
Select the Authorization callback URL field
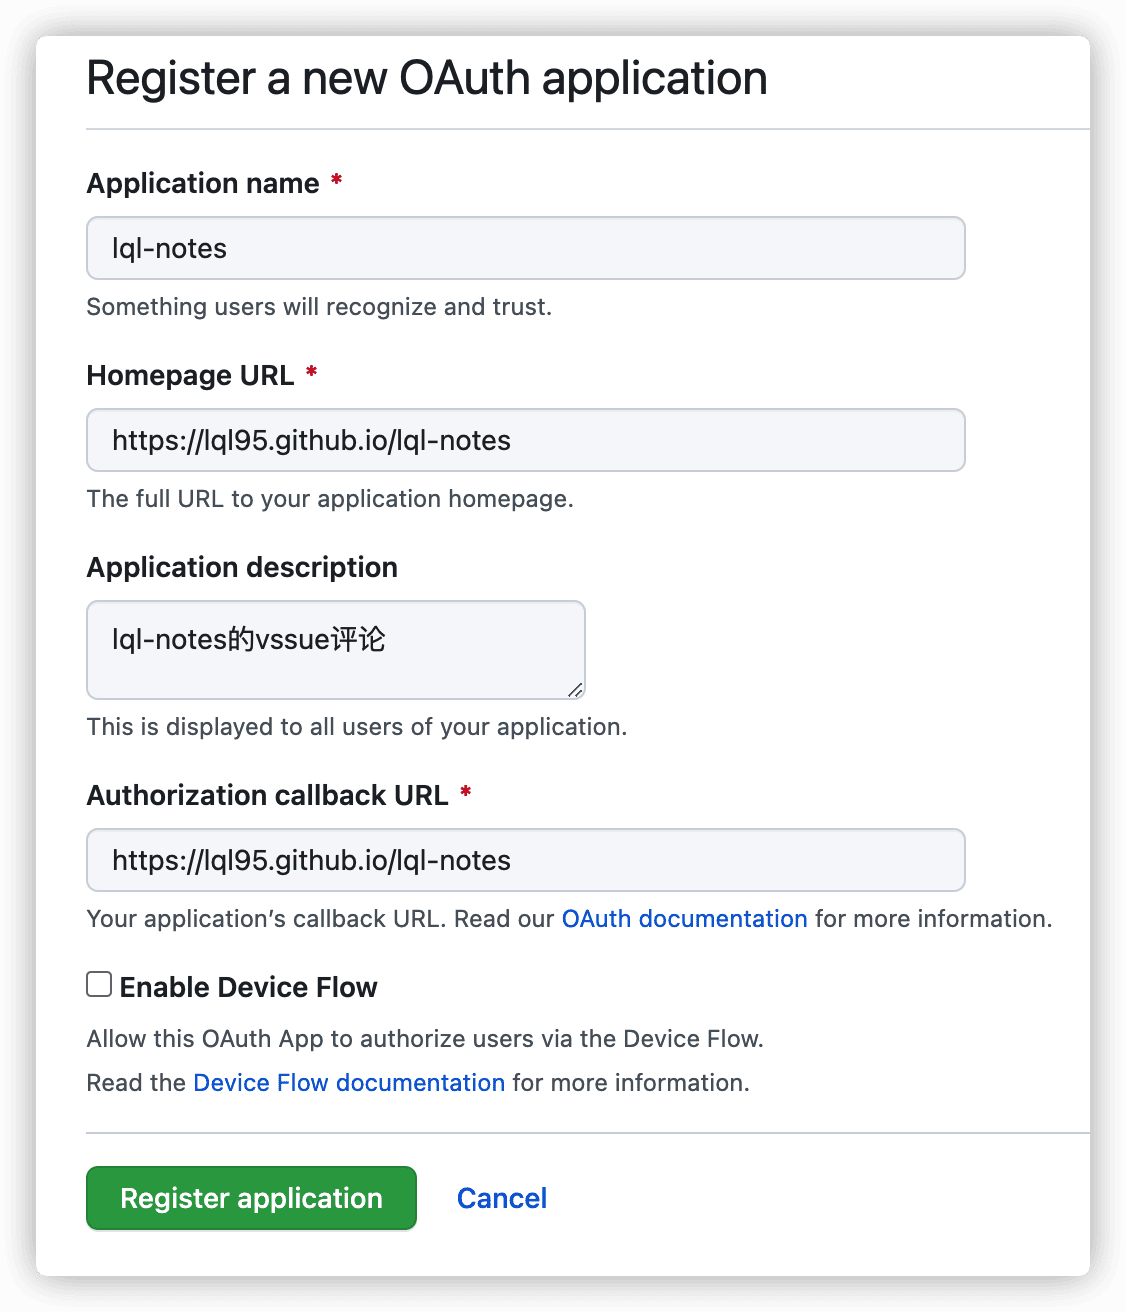(525, 860)
